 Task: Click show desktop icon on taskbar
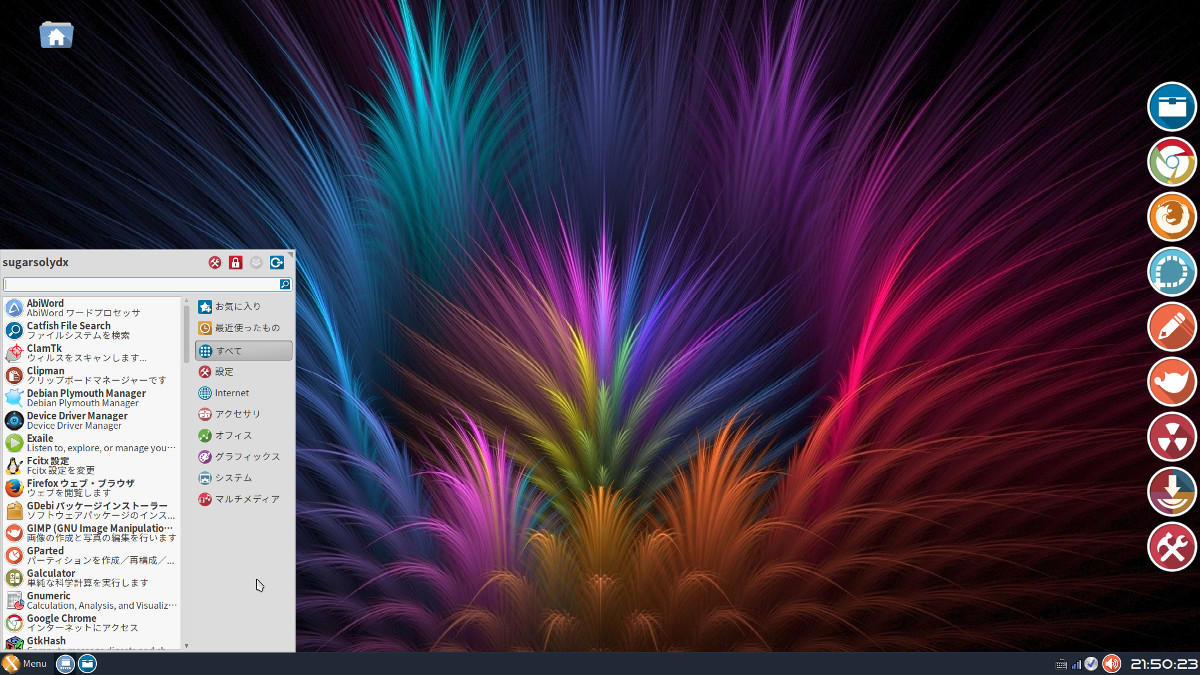[65, 663]
